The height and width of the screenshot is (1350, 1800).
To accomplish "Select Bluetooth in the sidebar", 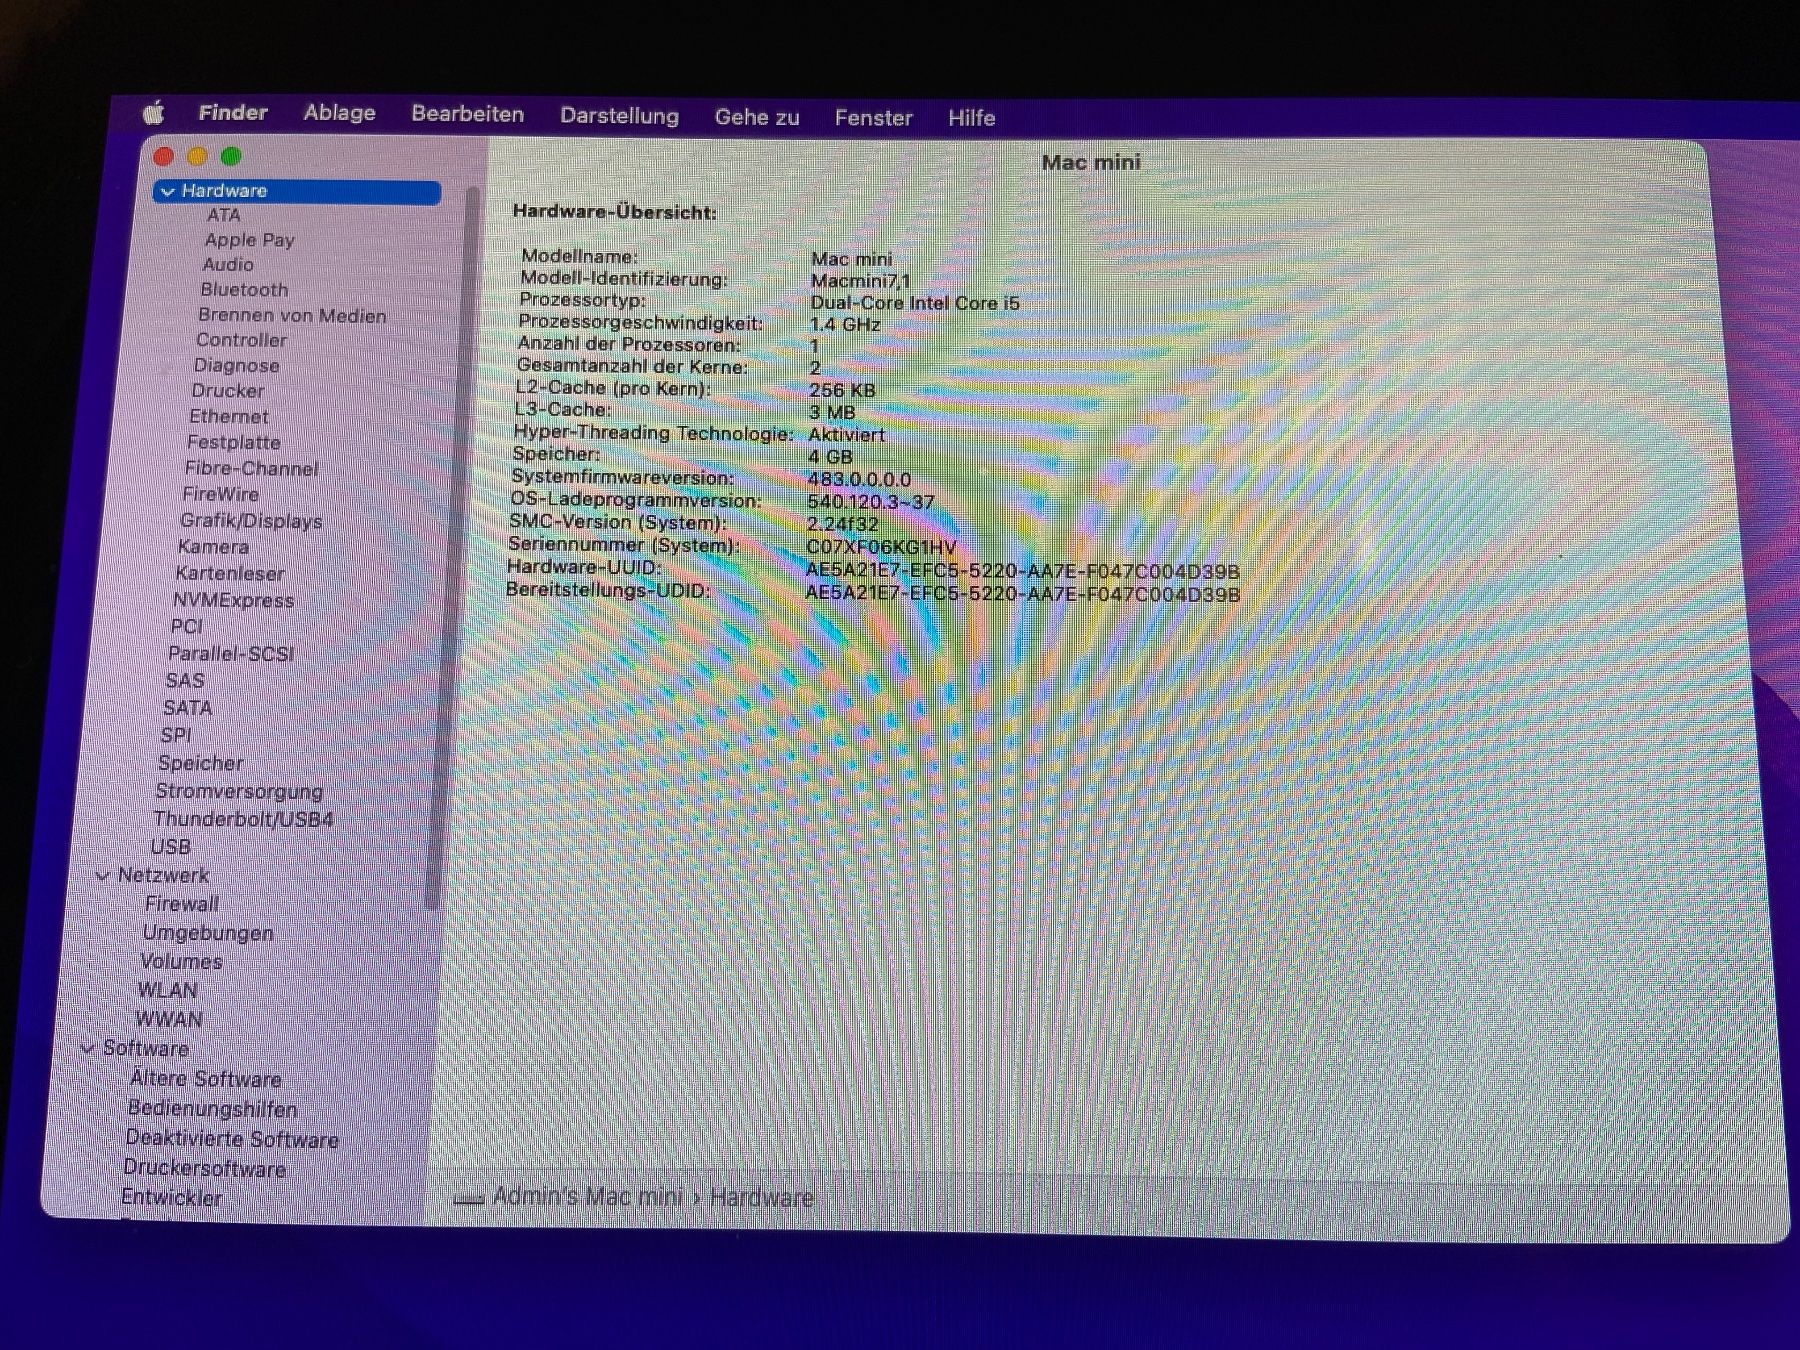I will (244, 289).
